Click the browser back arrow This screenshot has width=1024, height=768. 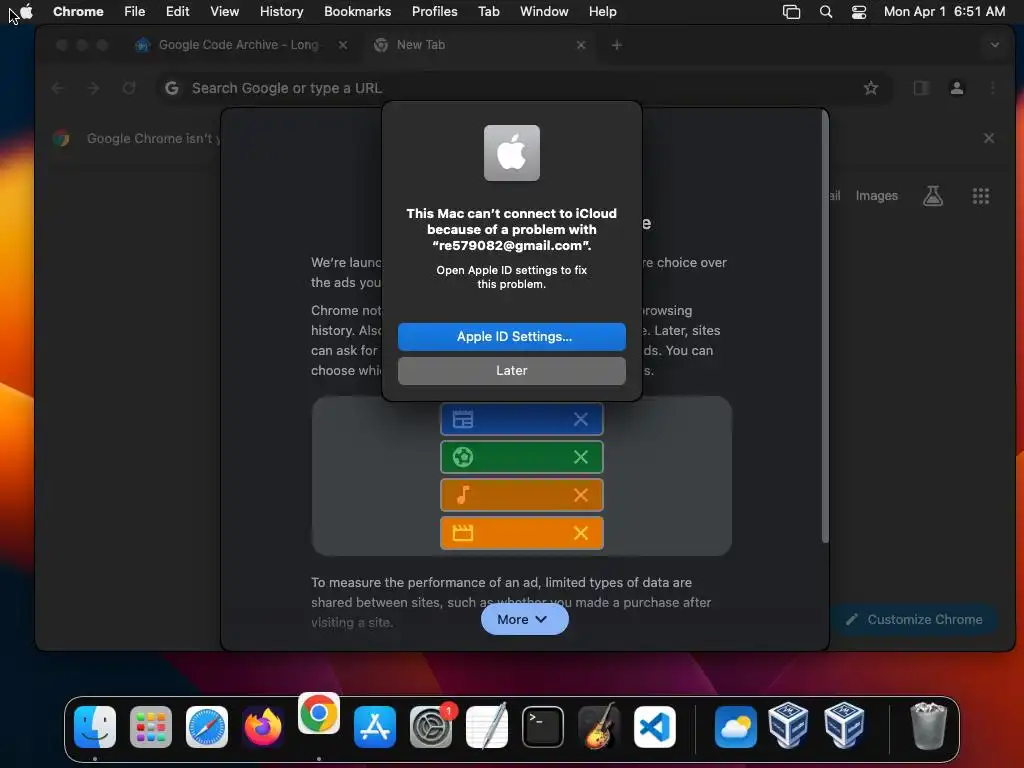tap(58, 88)
